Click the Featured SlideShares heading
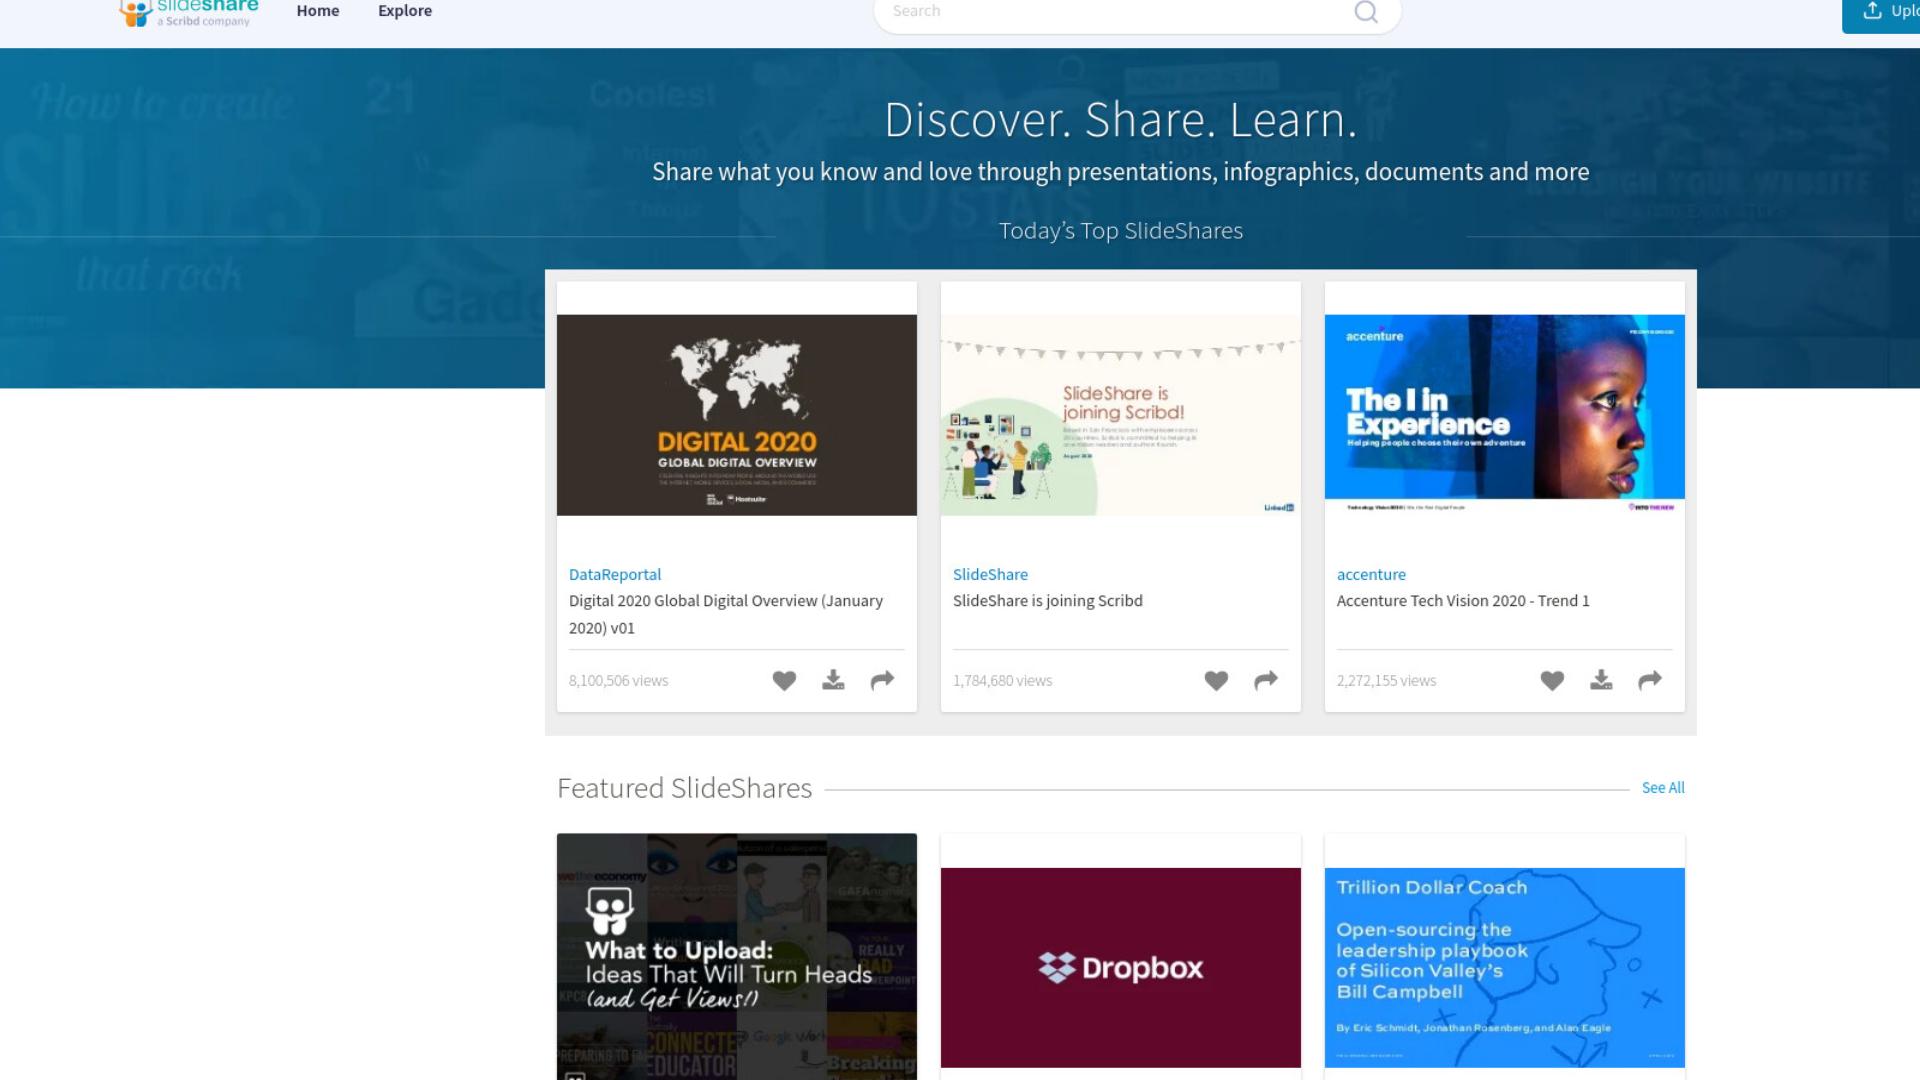The width and height of the screenshot is (1920, 1080). (x=684, y=788)
